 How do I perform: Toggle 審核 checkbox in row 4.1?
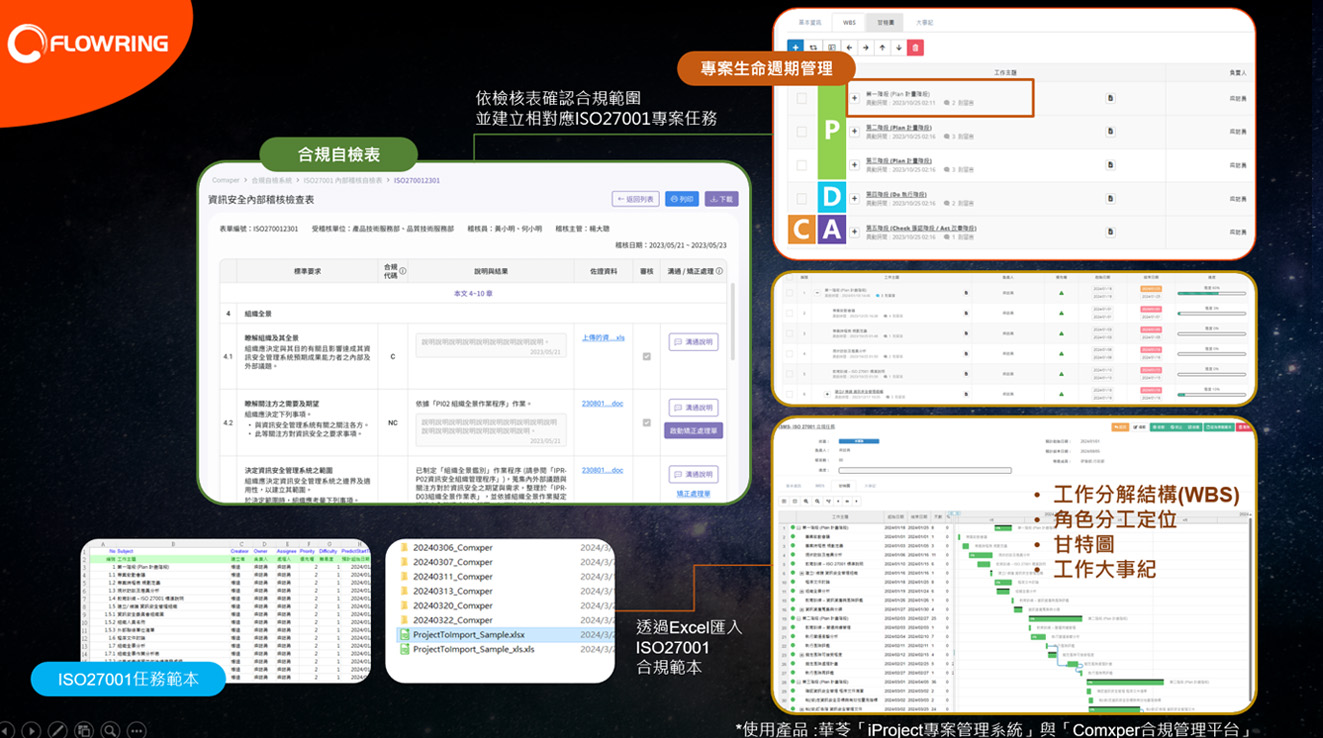[x=646, y=356]
